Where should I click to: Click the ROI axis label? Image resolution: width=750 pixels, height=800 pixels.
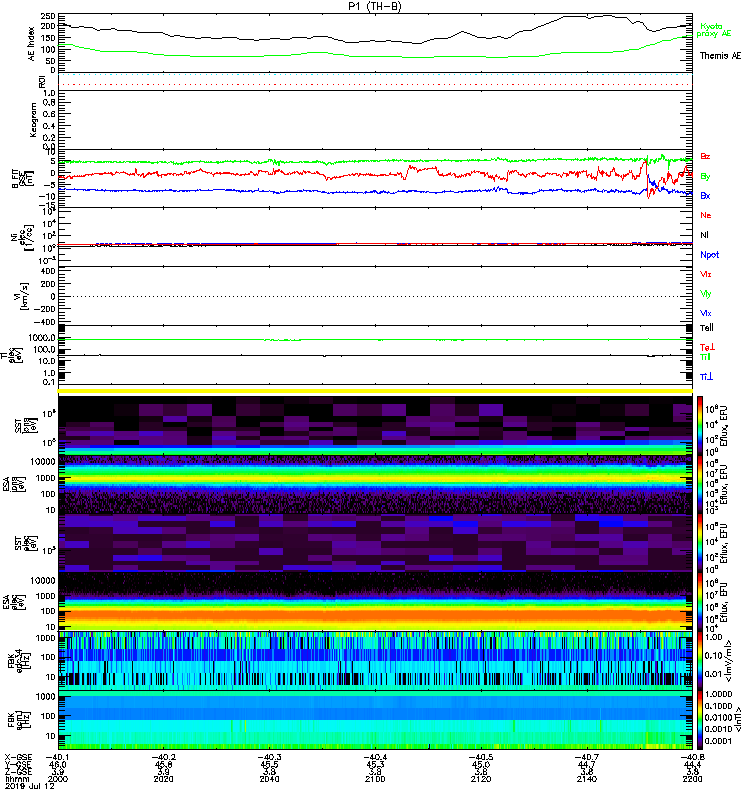pyautogui.click(x=42, y=82)
